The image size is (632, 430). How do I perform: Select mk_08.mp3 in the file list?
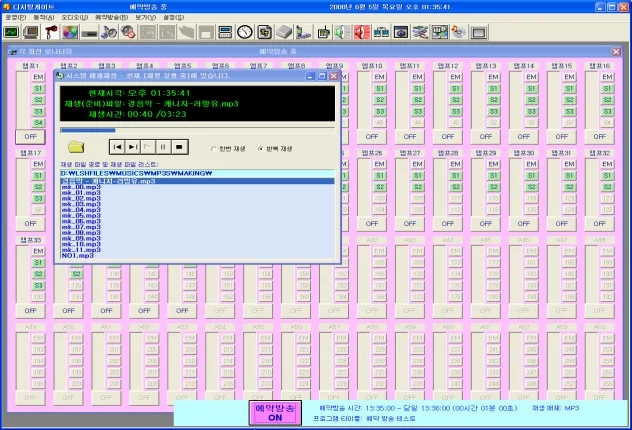pos(81,233)
